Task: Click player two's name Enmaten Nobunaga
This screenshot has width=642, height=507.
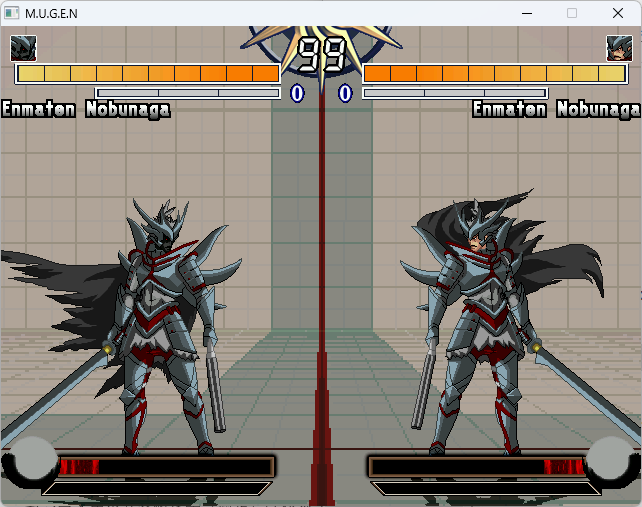Action: 556,109
